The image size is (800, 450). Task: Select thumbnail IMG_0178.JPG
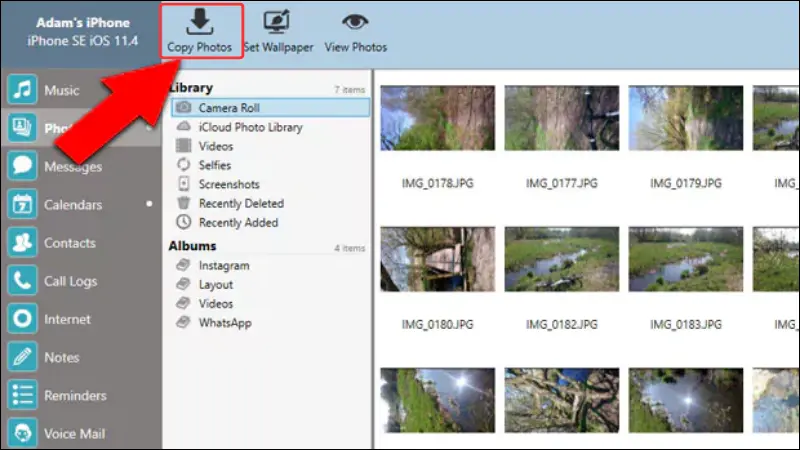438,118
